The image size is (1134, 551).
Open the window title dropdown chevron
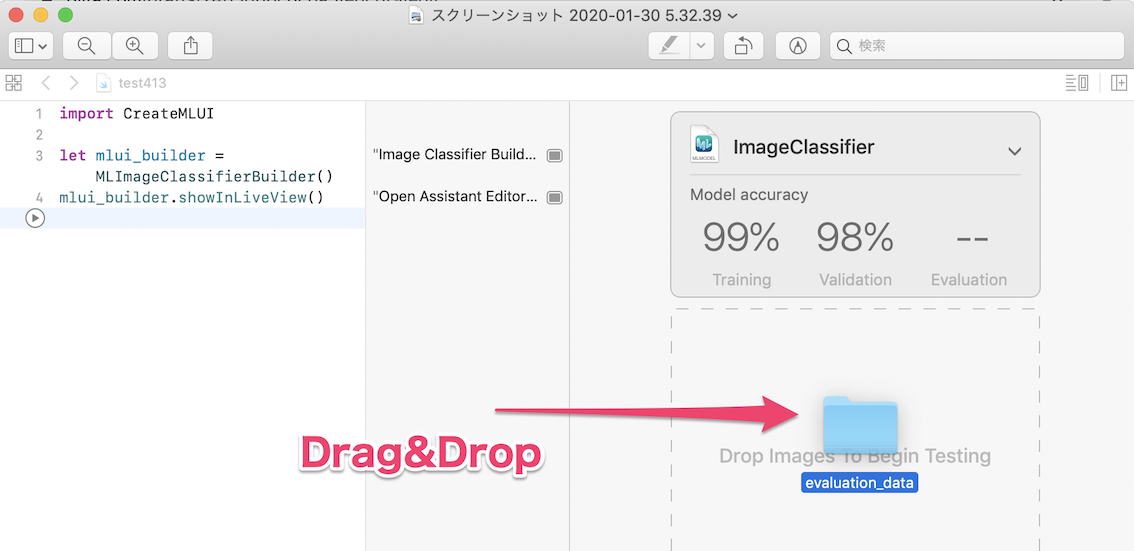tap(733, 15)
